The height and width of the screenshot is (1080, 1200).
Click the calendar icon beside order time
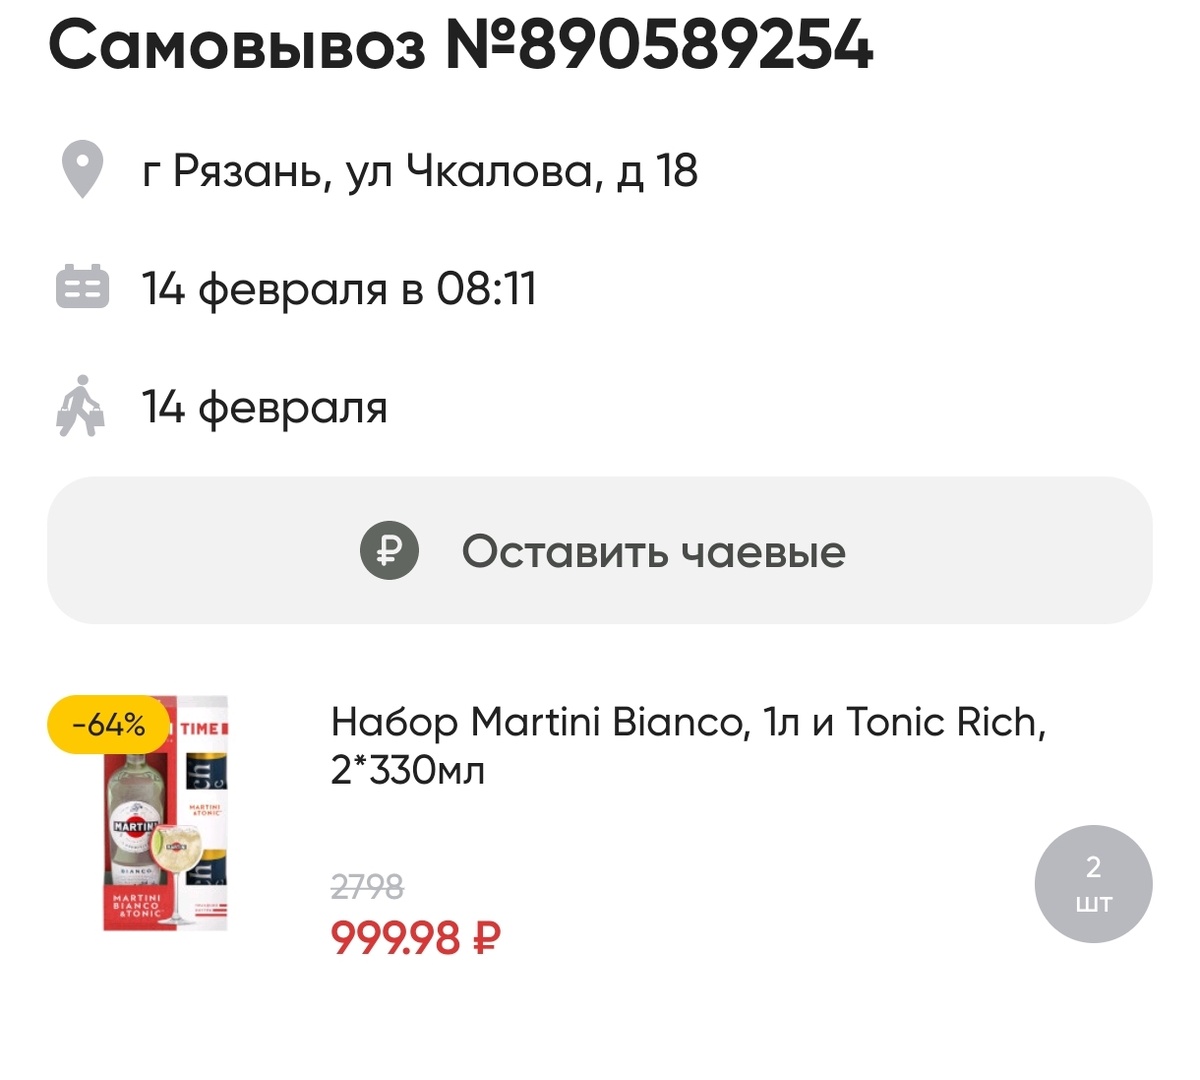(82, 288)
